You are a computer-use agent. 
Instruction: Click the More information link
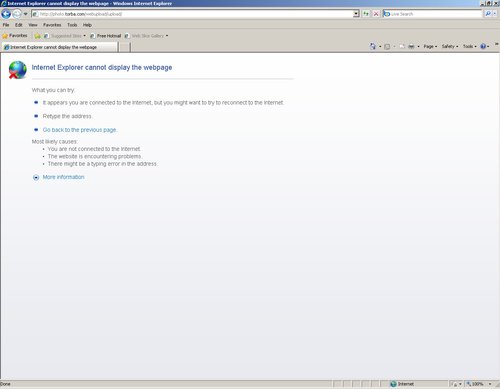tap(63, 177)
